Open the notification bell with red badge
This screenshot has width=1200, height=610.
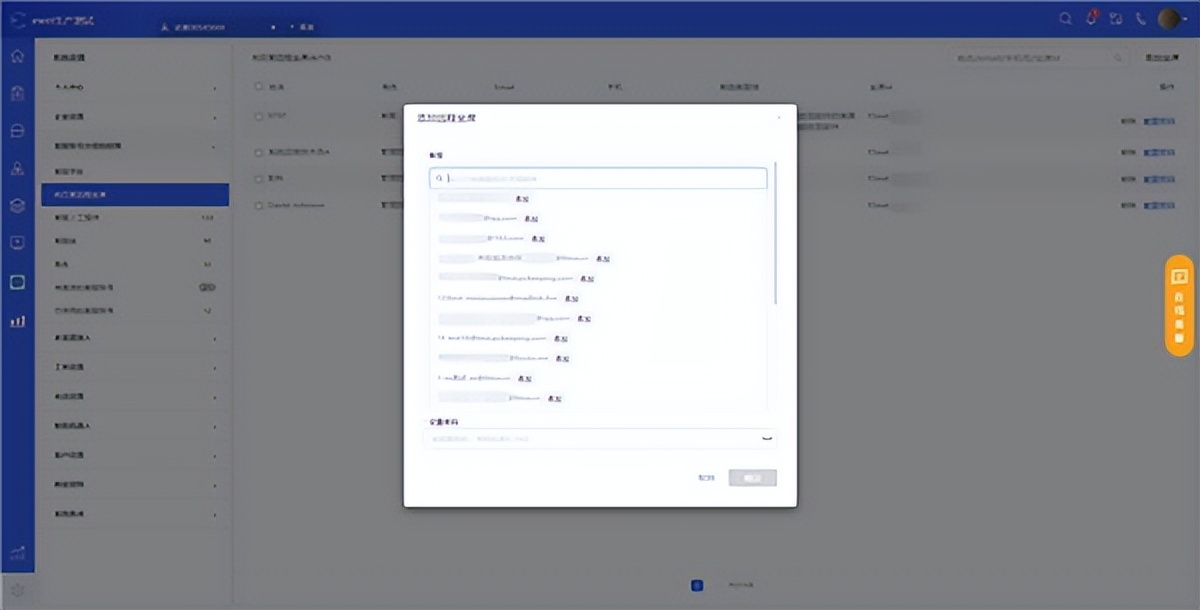(x=1092, y=18)
